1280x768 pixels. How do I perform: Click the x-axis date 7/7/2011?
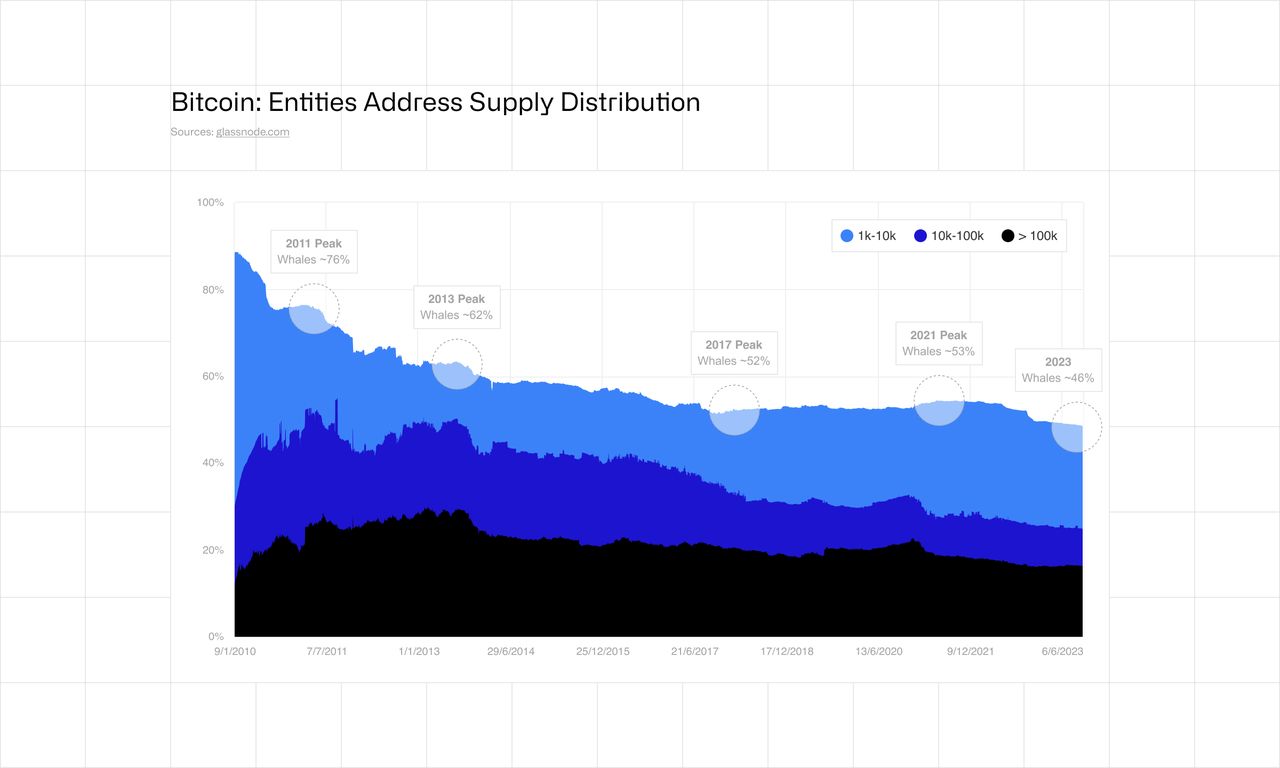coord(326,651)
